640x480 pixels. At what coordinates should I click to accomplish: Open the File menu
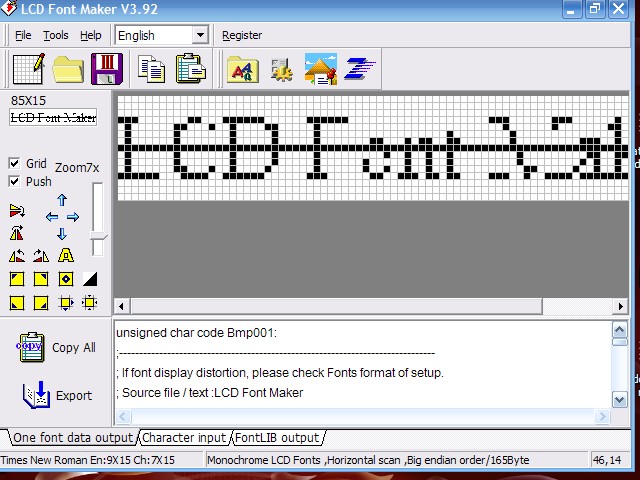[23, 36]
